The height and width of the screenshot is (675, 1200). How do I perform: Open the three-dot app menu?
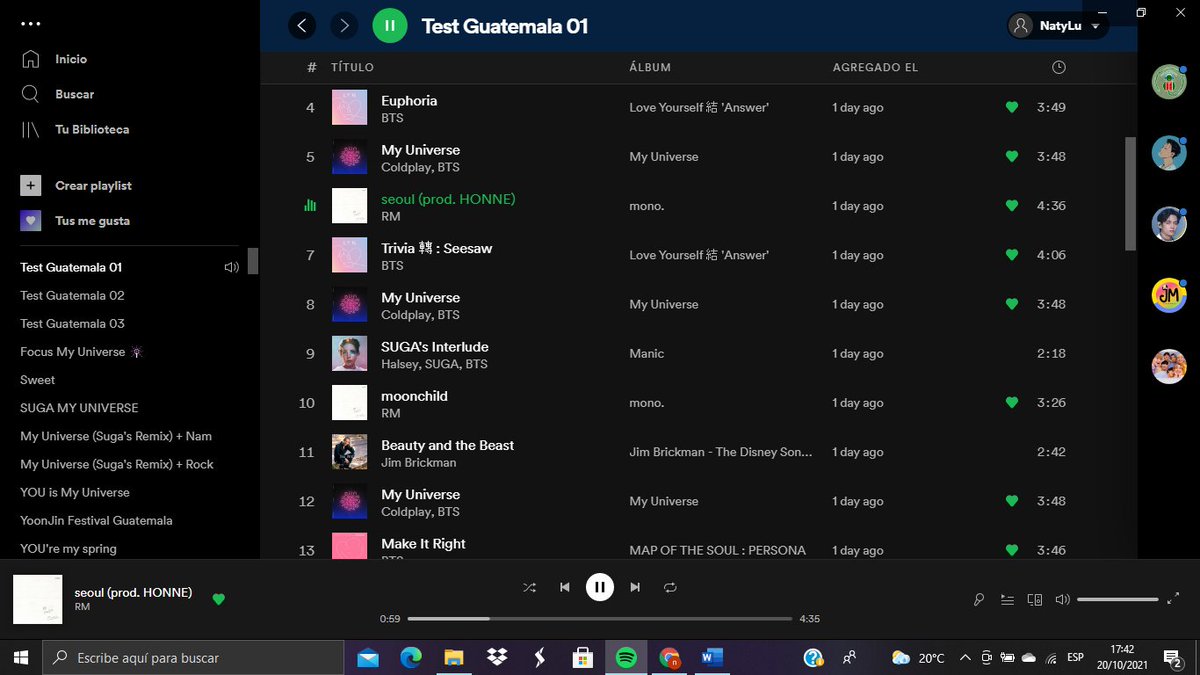[x=31, y=22]
